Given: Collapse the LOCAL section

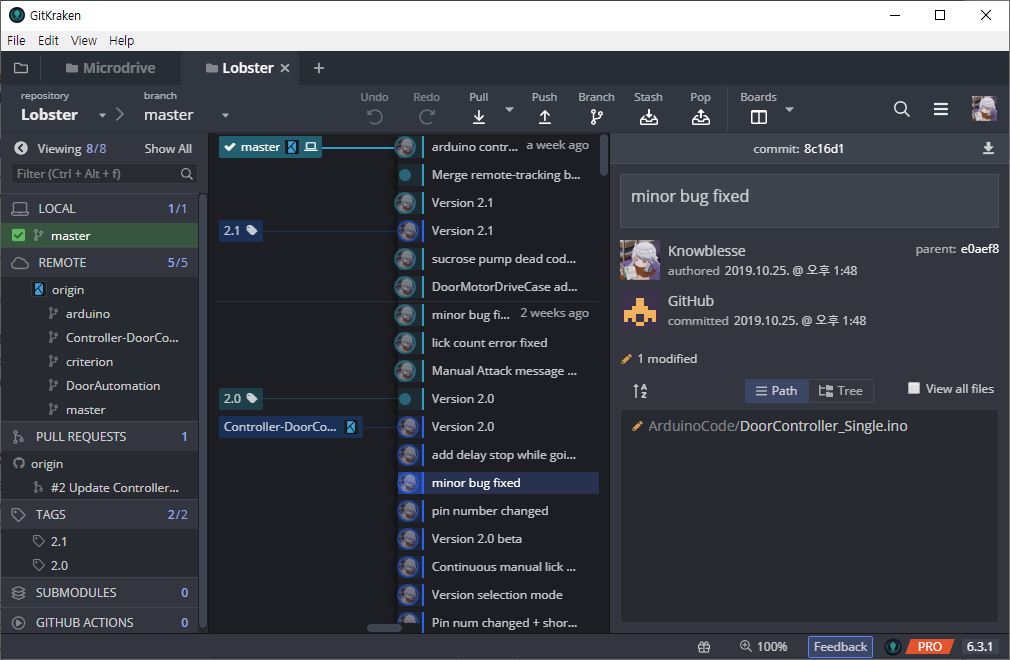Looking at the screenshot, I should click(100, 209).
